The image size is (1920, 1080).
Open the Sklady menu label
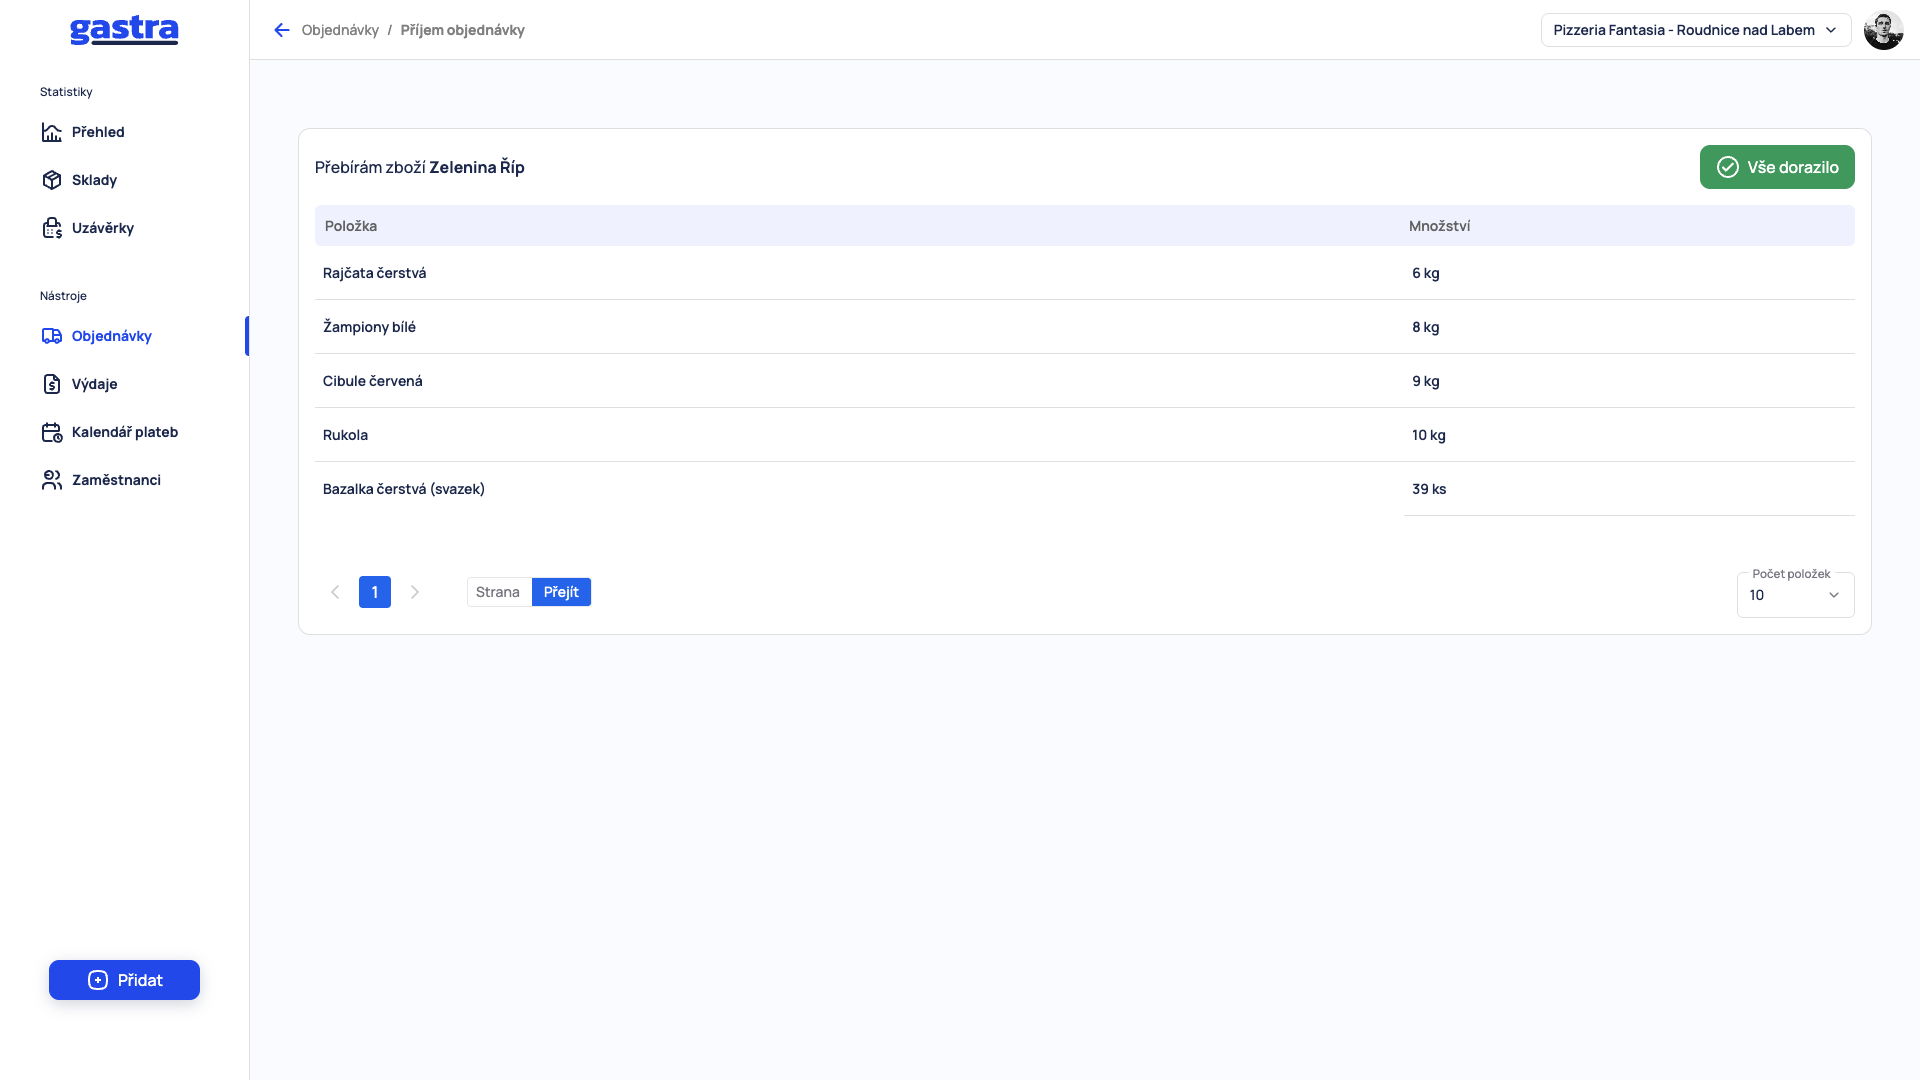point(94,180)
